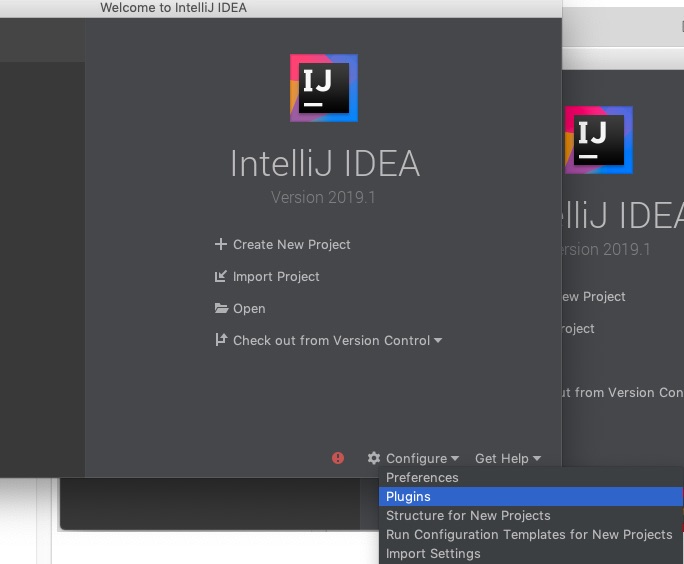Click the Open link in front window

[x=249, y=308]
